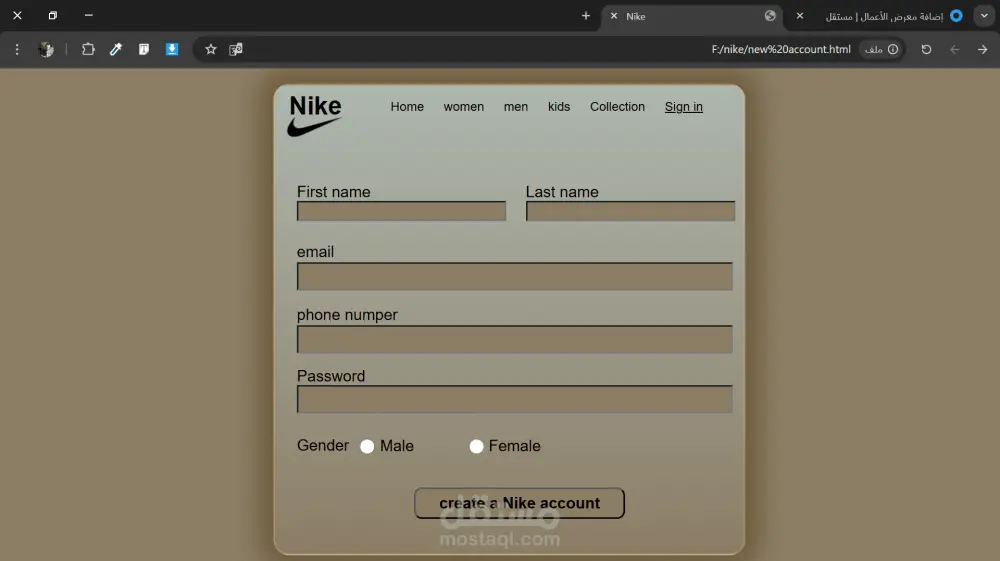Close the Nike tab

point(614,16)
